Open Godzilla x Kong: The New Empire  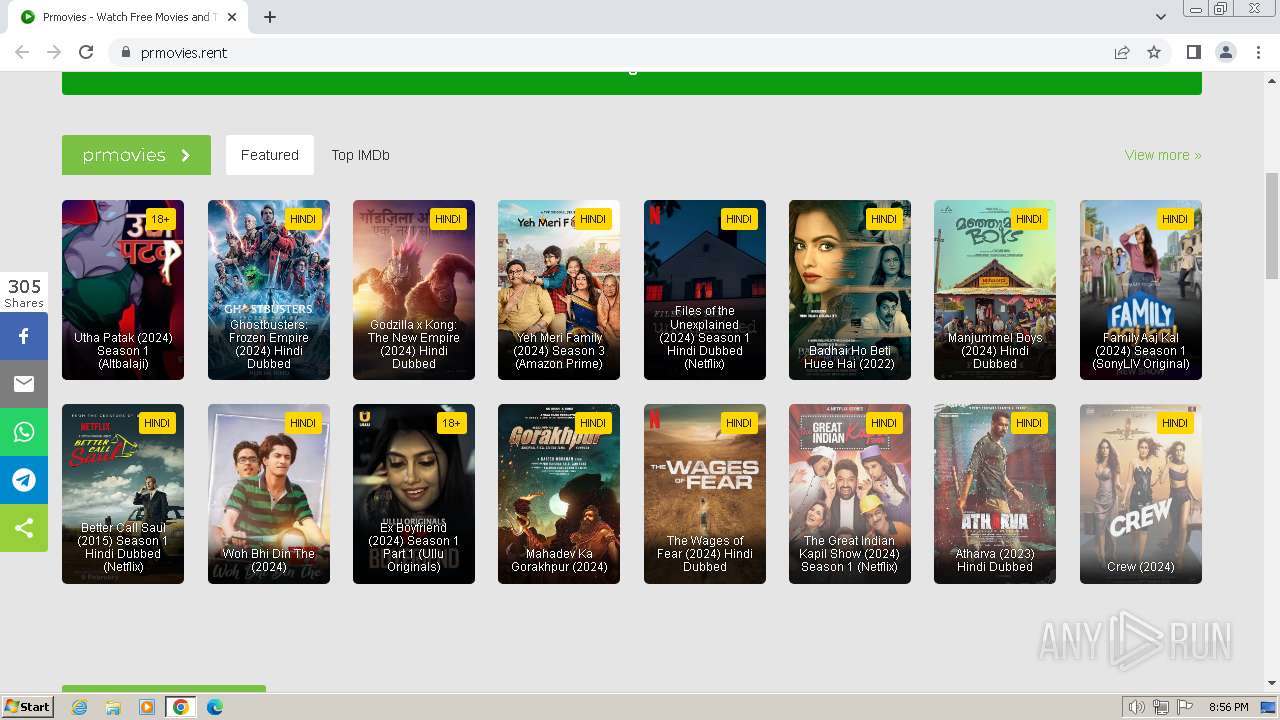pos(414,290)
